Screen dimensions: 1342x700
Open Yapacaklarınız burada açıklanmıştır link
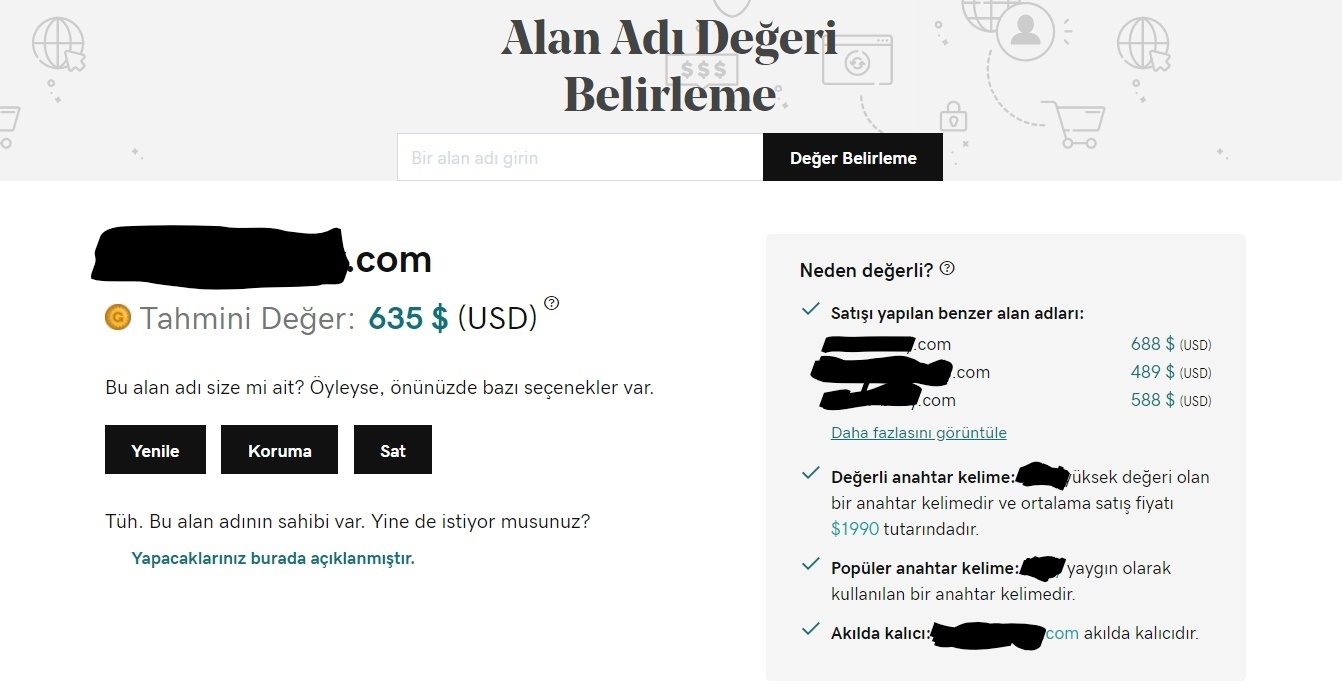pyautogui.click(x=273, y=558)
